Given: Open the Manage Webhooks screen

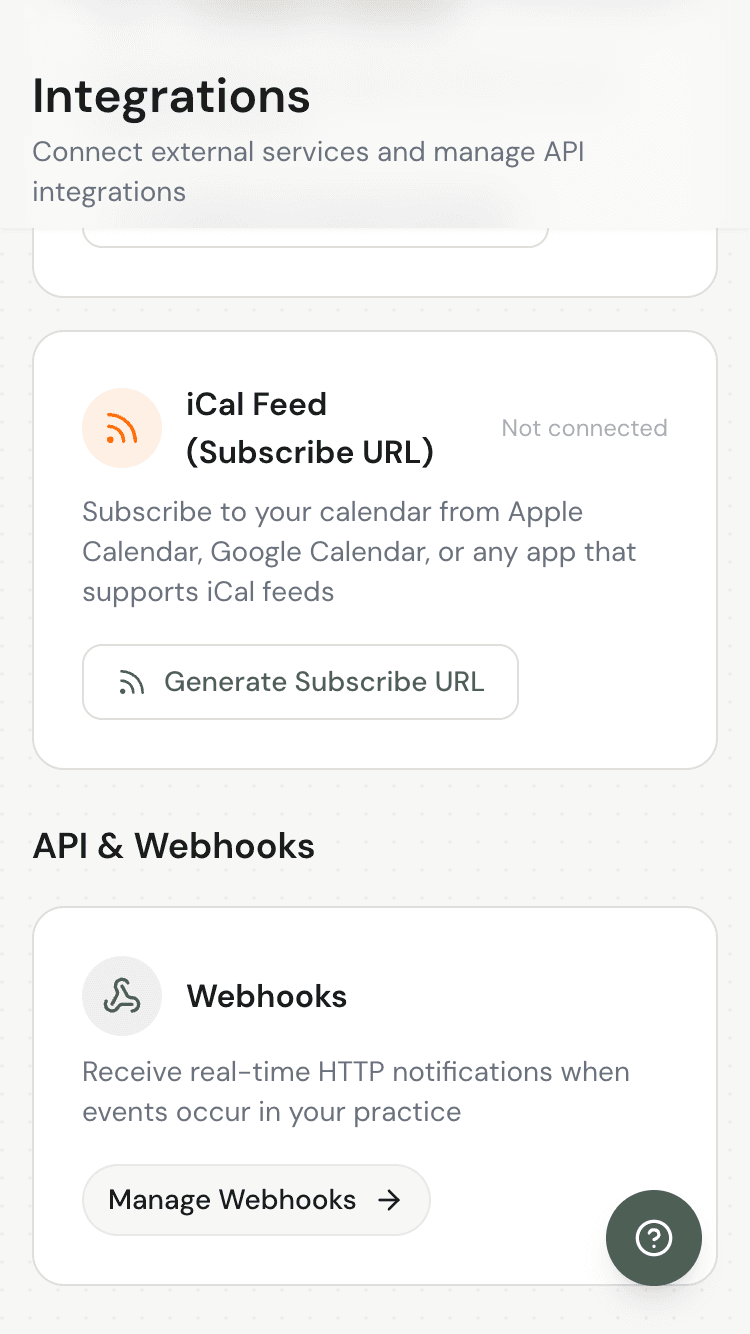Looking at the screenshot, I should click(255, 1200).
